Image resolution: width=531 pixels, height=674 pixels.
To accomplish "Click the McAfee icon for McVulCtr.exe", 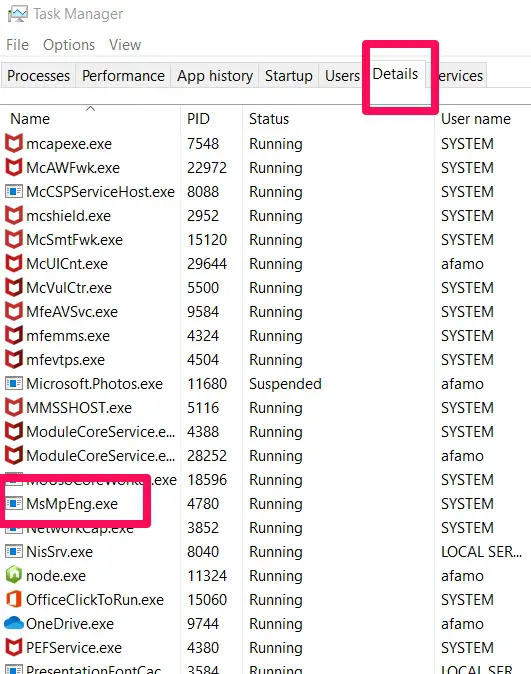I will 14,288.
